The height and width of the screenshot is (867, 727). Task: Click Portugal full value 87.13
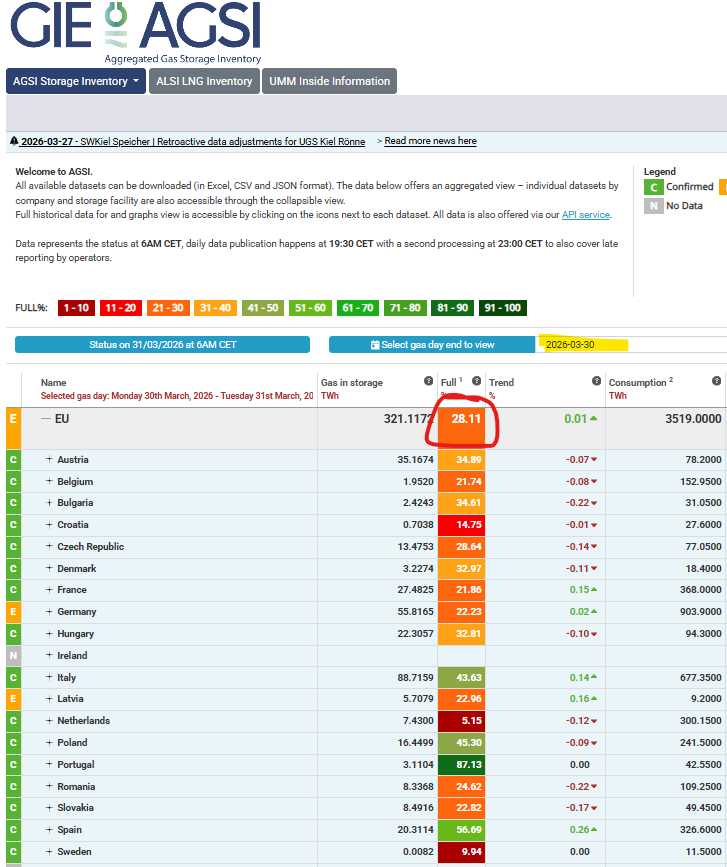(462, 765)
